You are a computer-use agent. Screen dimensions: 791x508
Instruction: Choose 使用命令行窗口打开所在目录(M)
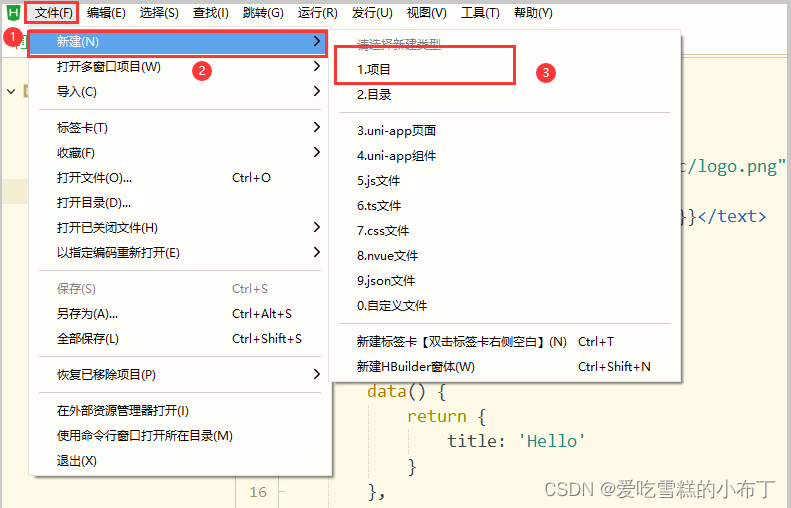pyautogui.click(x=179, y=435)
